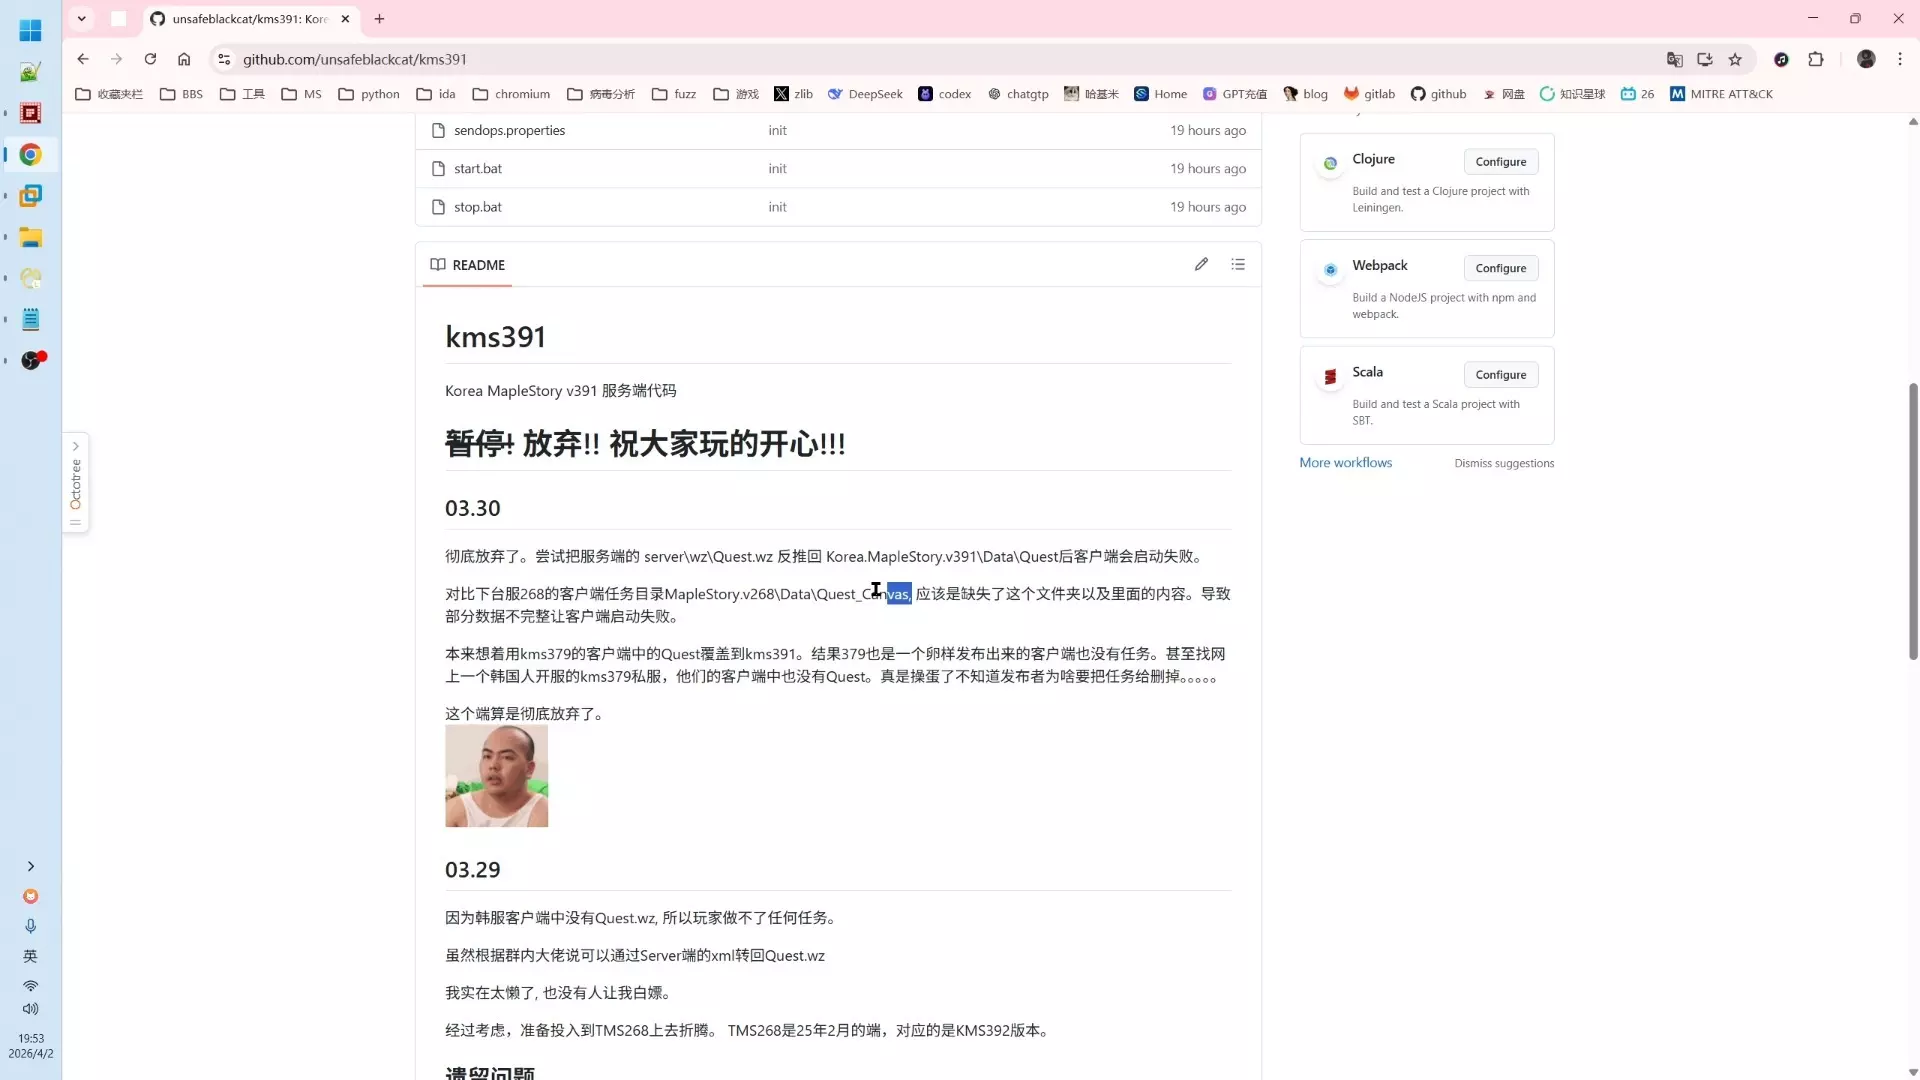Open the python bookmarks folder
Screen dimensions: 1920x1080
pyautogui.click(x=369, y=94)
